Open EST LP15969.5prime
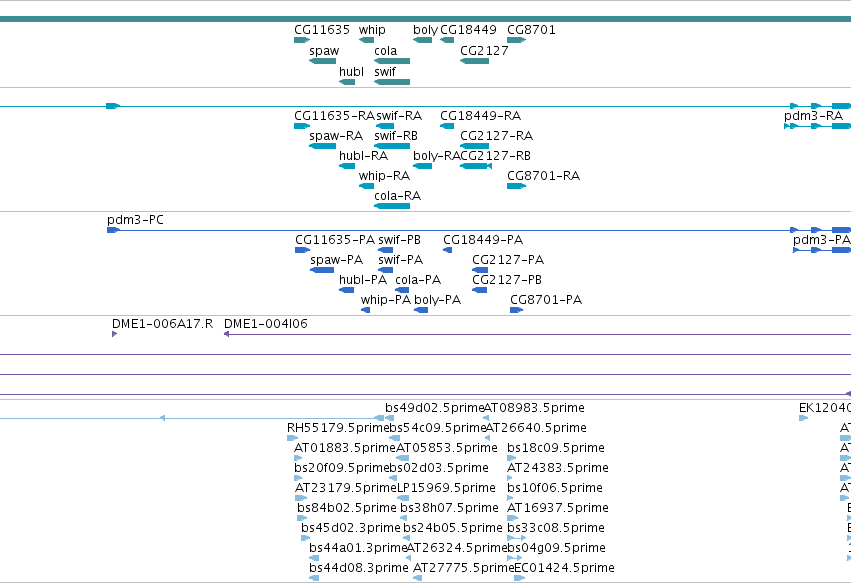Screen dimensions: 851x583 coord(402,499)
